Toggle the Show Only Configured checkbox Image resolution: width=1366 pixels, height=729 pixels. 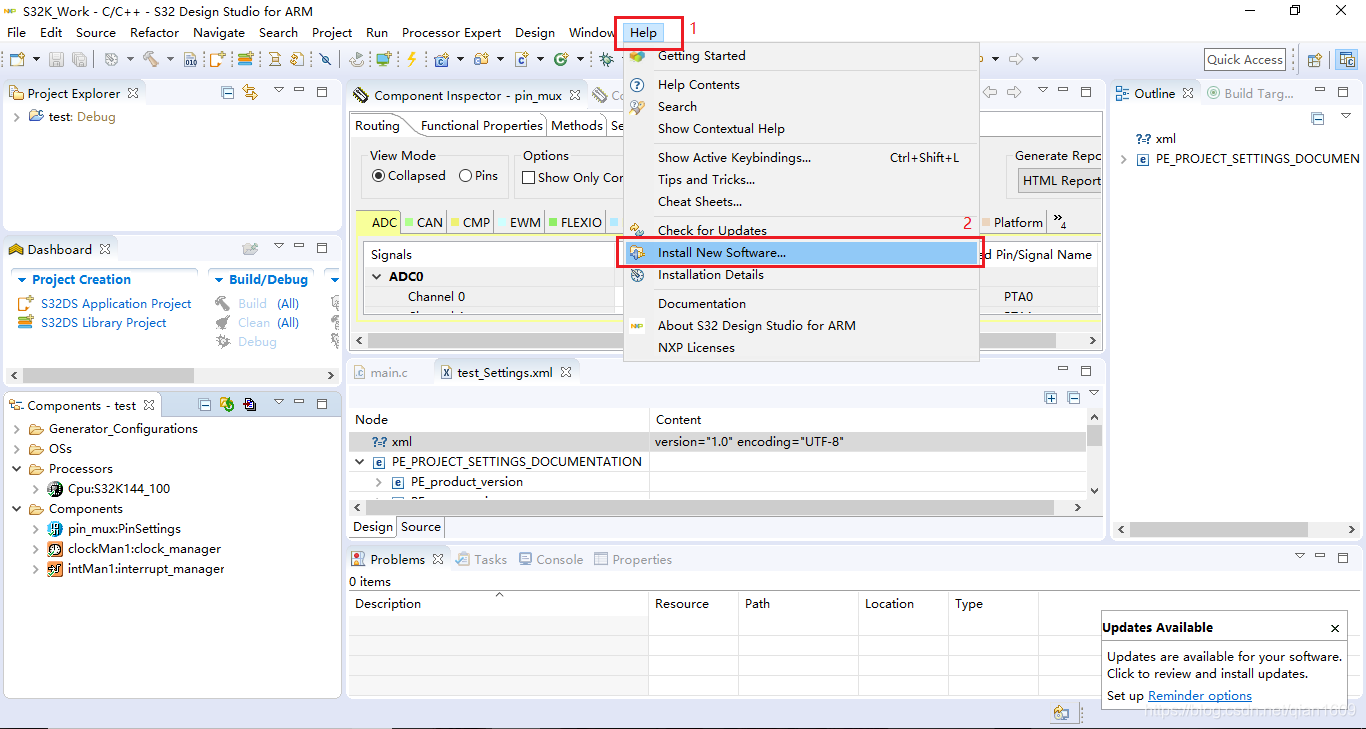[529, 178]
